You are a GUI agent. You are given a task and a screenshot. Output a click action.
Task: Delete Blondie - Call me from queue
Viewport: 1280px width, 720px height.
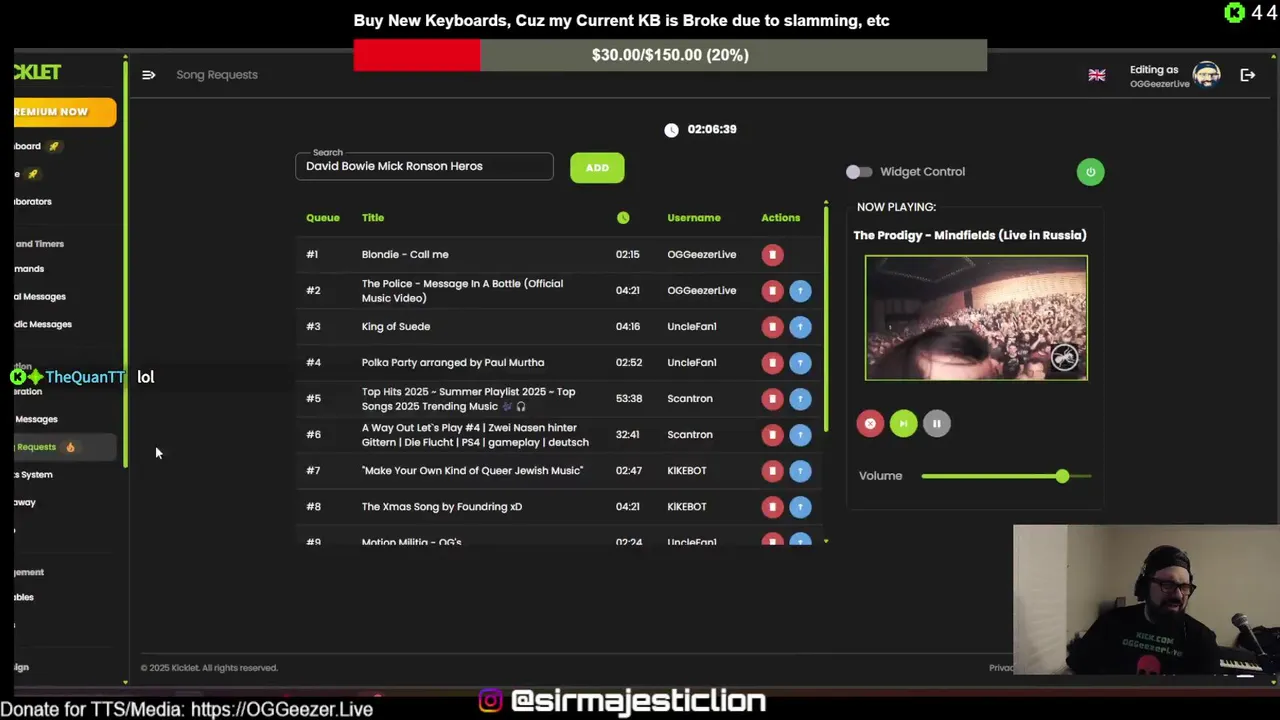(x=772, y=255)
